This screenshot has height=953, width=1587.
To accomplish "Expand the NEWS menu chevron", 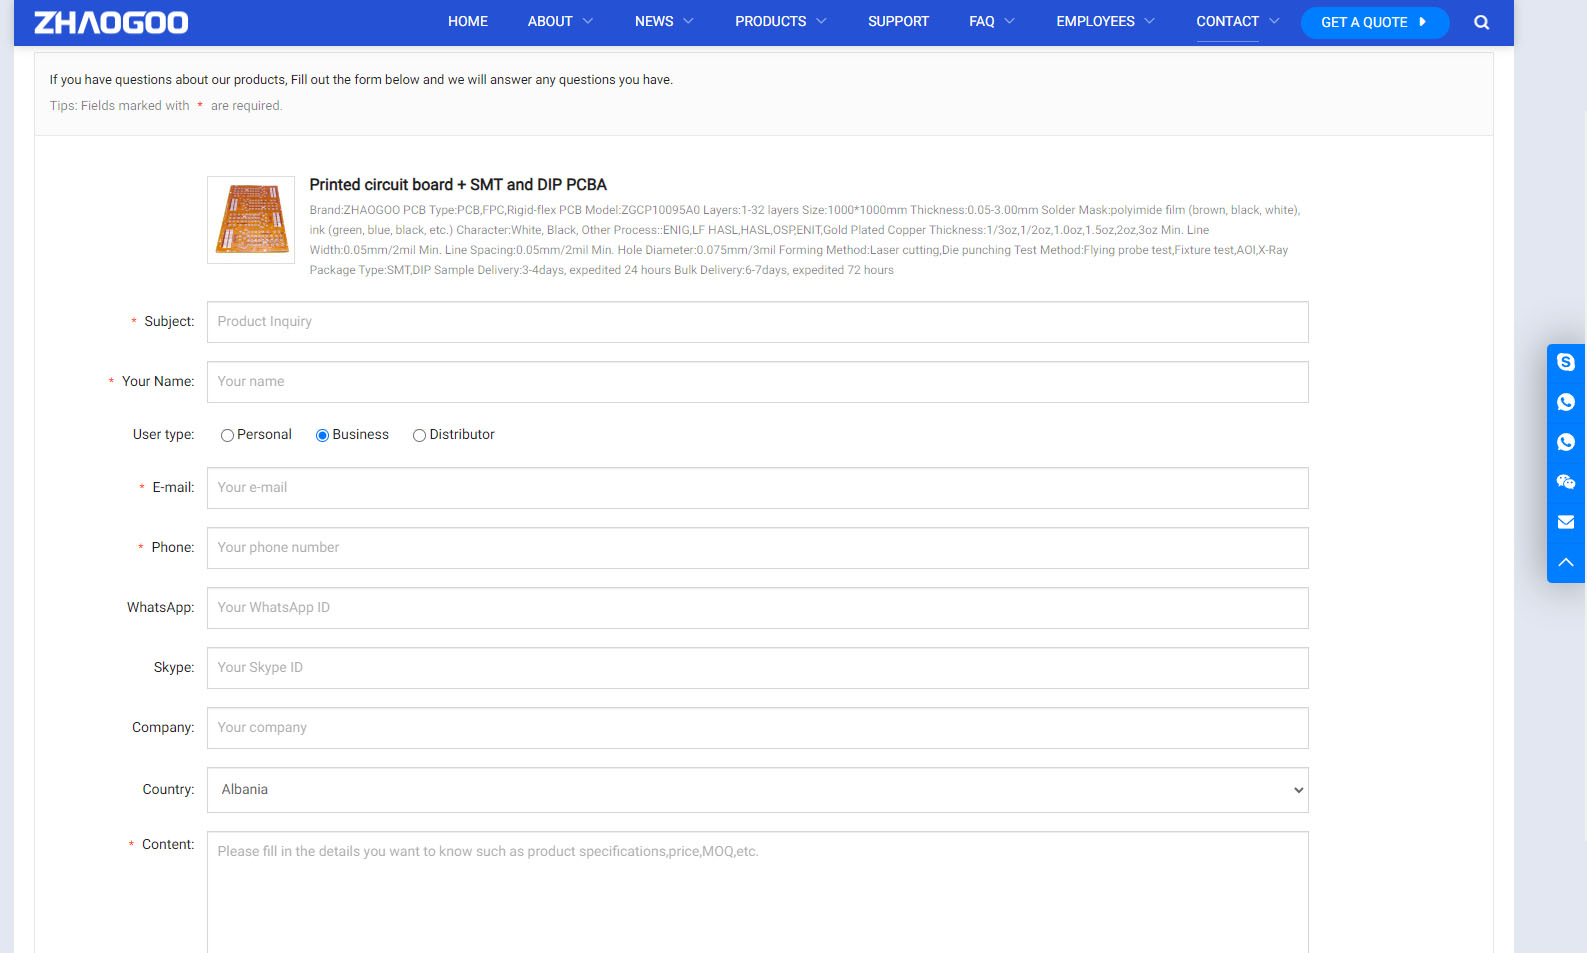I will (x=688, y=21).
